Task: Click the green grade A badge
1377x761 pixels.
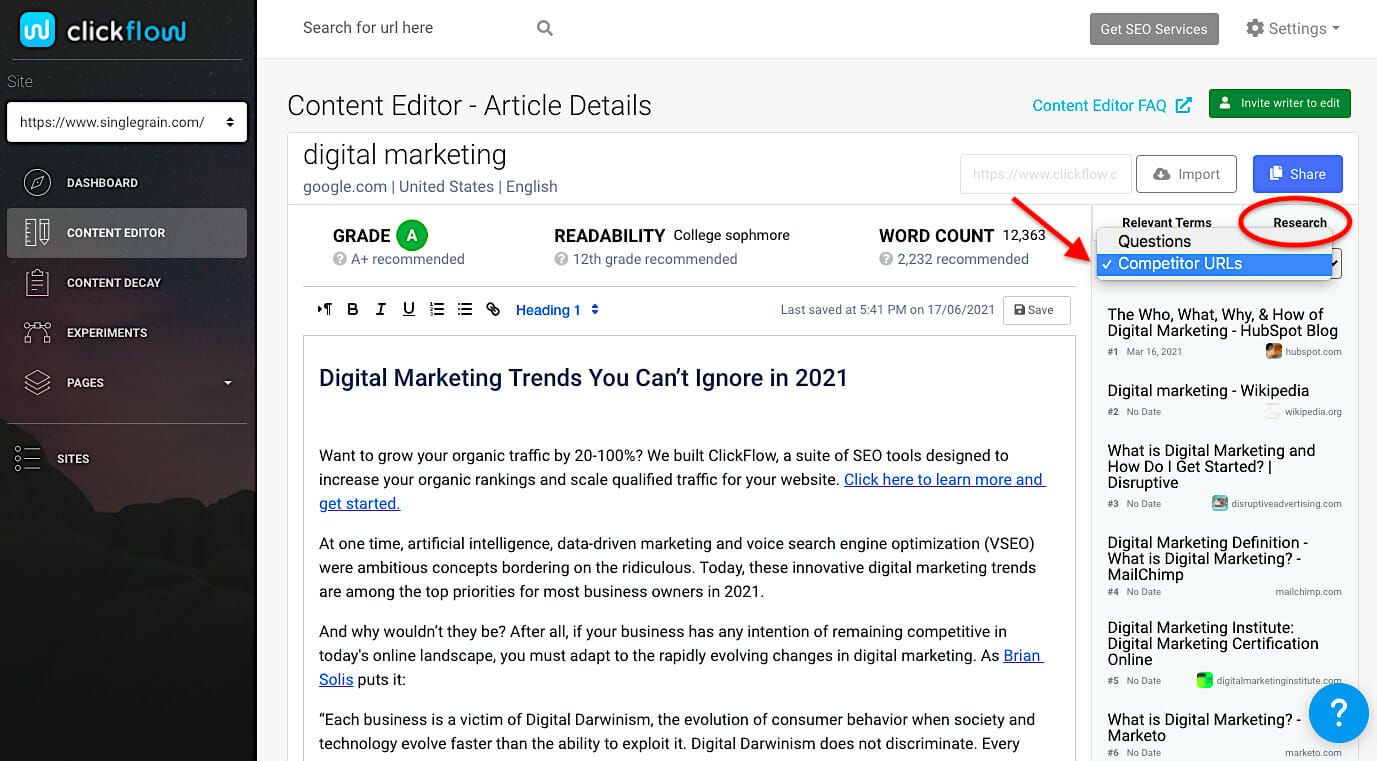Action: (411, 235)
